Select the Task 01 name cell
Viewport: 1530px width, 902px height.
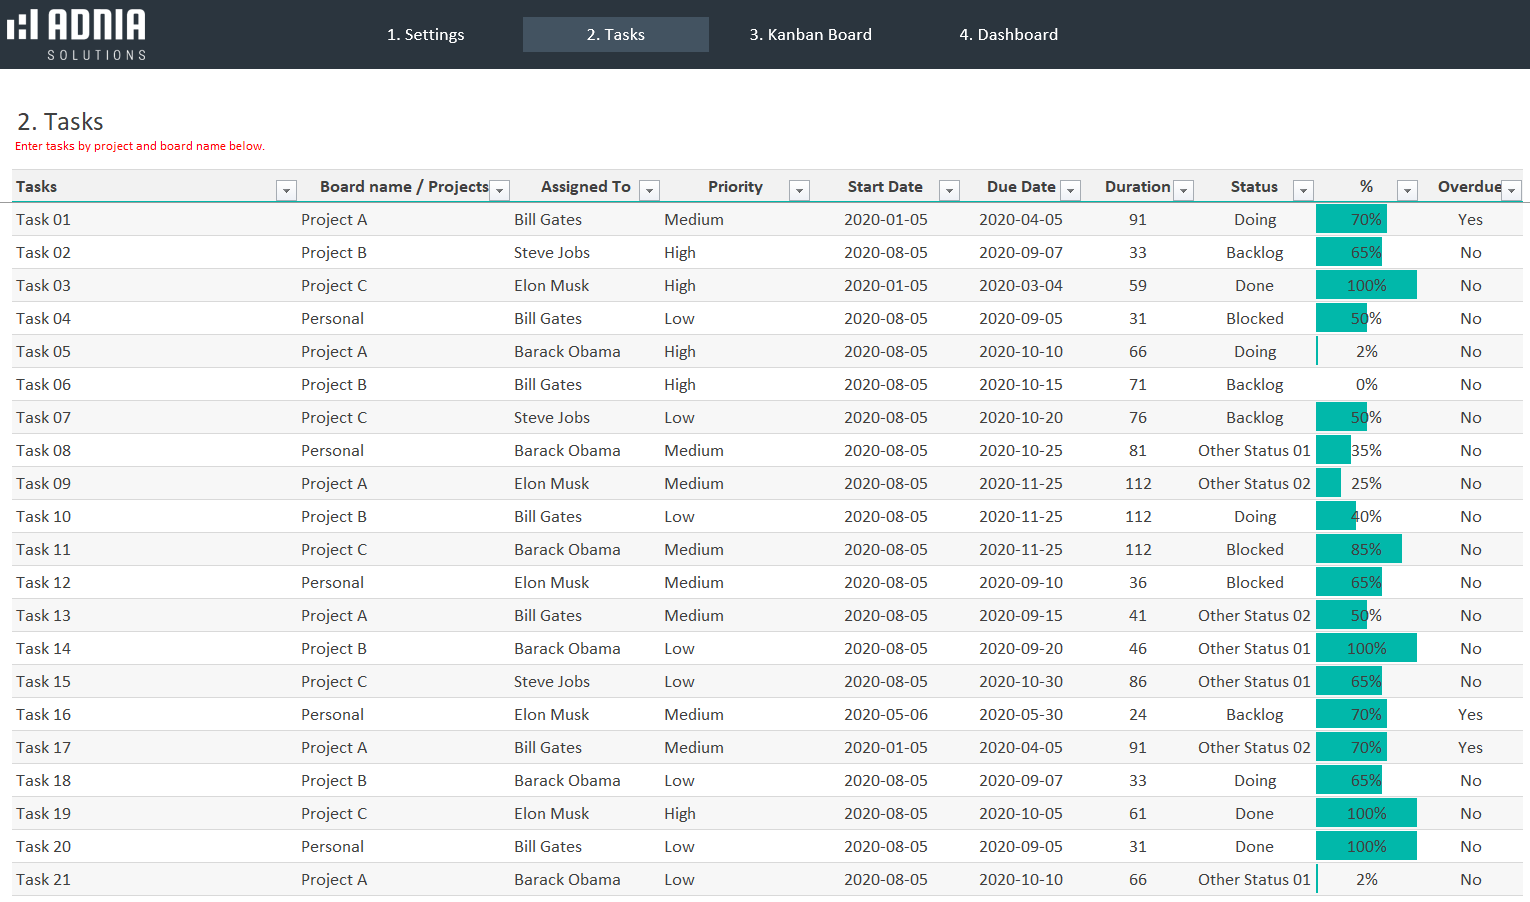tap(44, 219)
